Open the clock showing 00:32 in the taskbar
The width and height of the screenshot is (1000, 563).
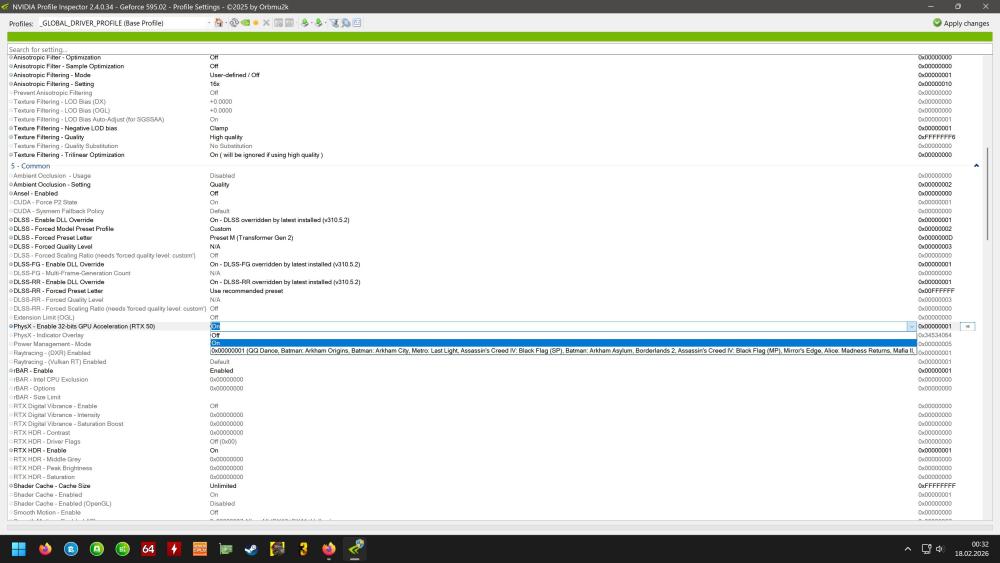(x=971, y=549)
